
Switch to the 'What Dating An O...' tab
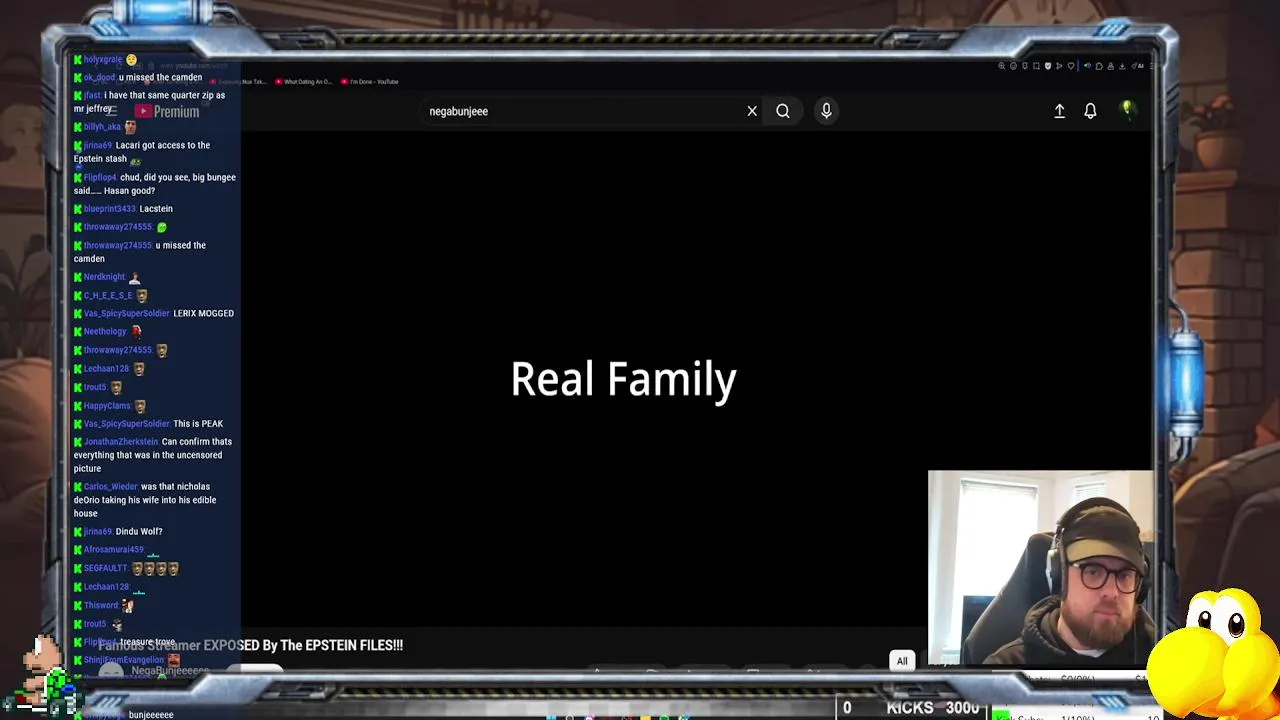click(x=303, y=82)
